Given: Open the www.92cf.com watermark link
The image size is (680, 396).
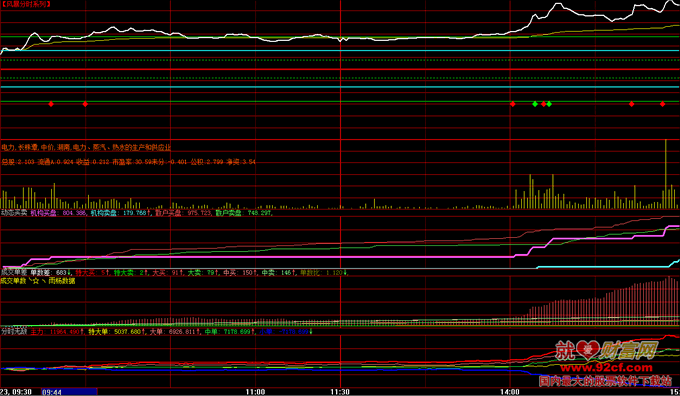Looking at the screenshot, I should pos(606,368).
